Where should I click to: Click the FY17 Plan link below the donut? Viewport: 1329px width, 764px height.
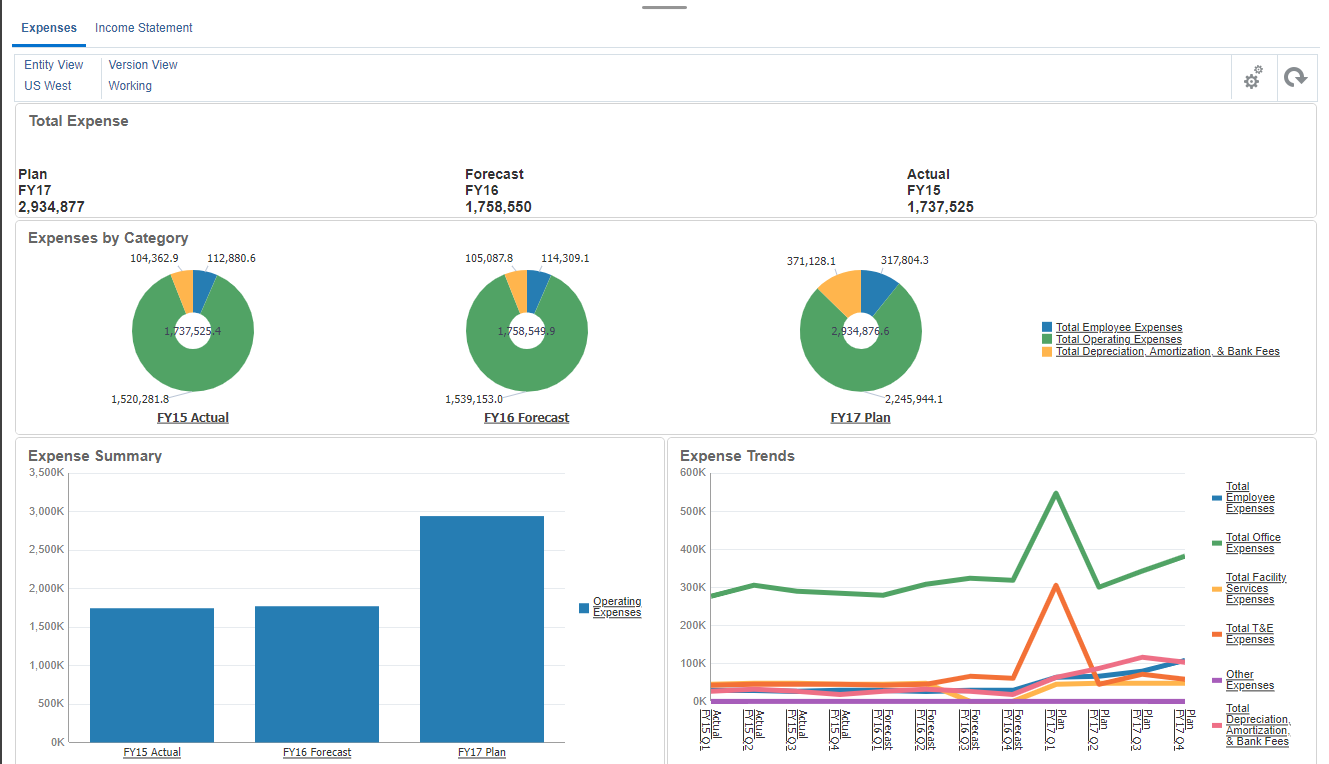pos(860,417)
